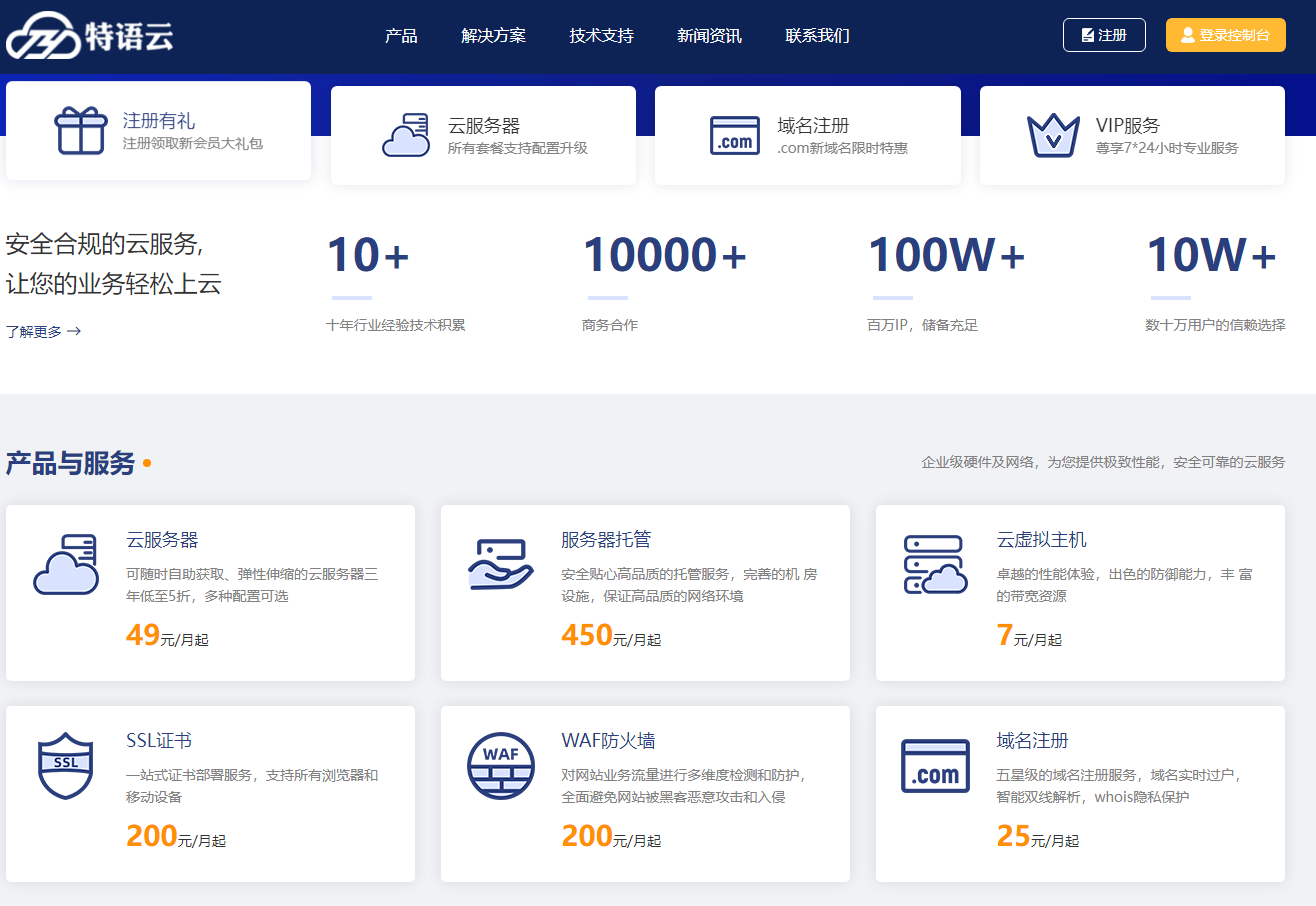Click the .com icon in products 域名注册 card
The width and height of the screenshot is (1316, 906).
[x=935, y=766]
